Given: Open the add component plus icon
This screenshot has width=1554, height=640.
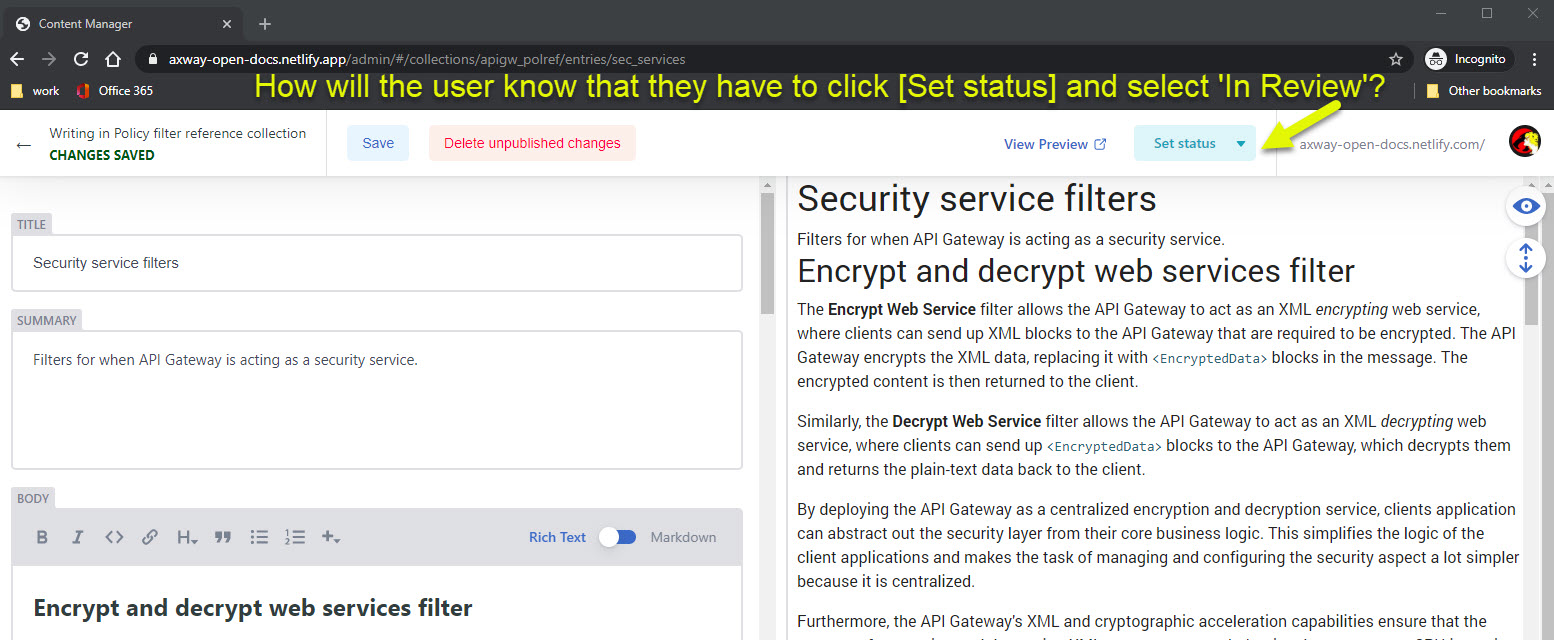Looking at the screenshot, I should 331,537.
